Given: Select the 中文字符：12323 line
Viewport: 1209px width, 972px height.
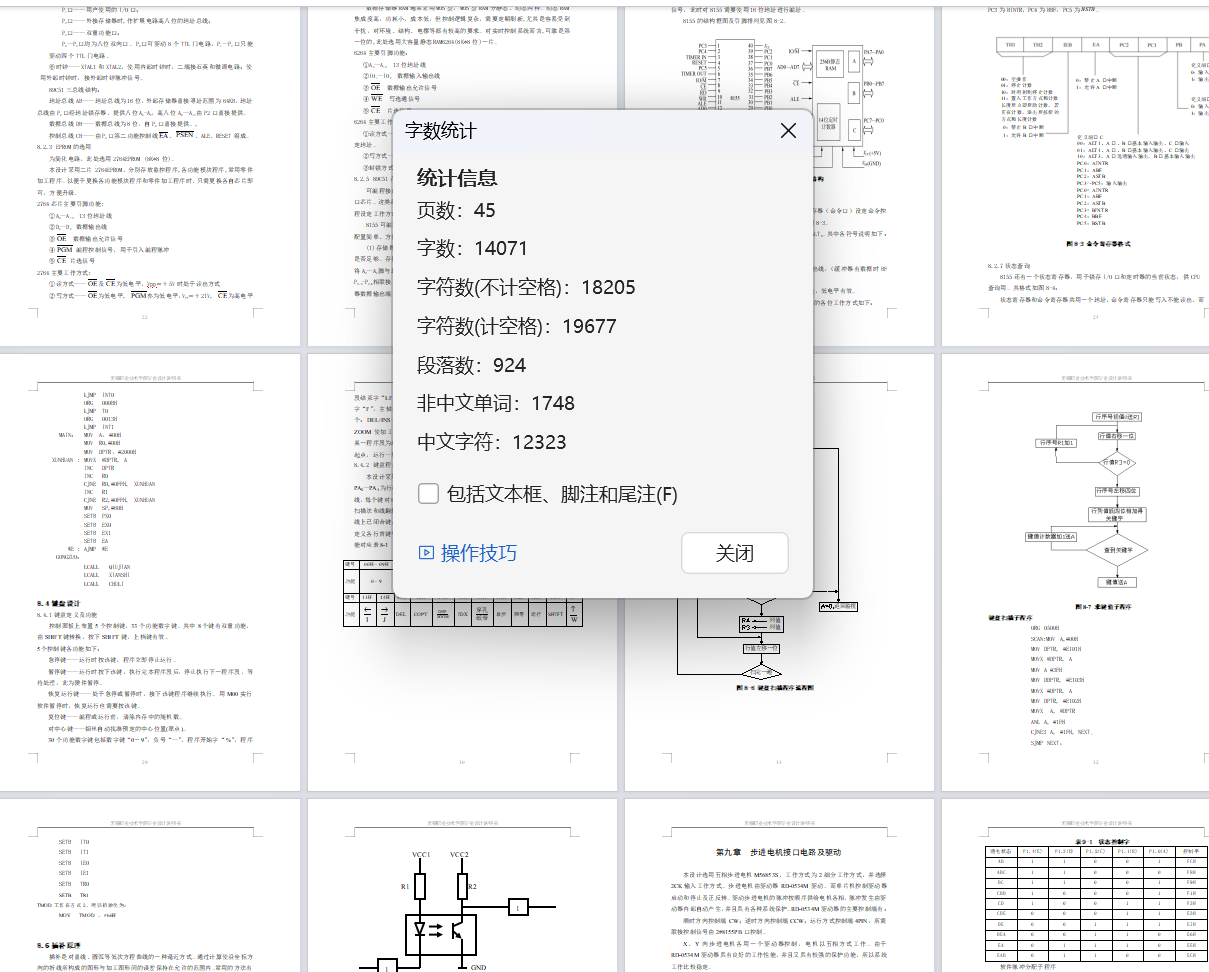Looking at the screenshot, I should 492,442.
